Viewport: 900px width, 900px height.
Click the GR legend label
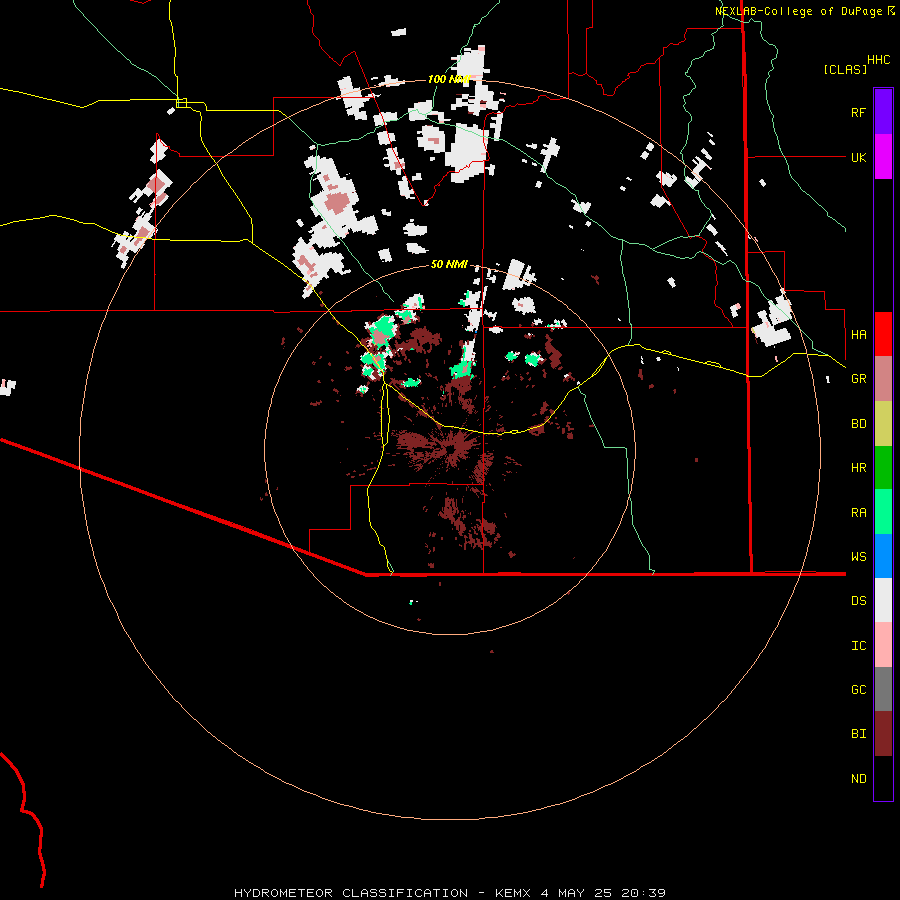coord(858,379)
